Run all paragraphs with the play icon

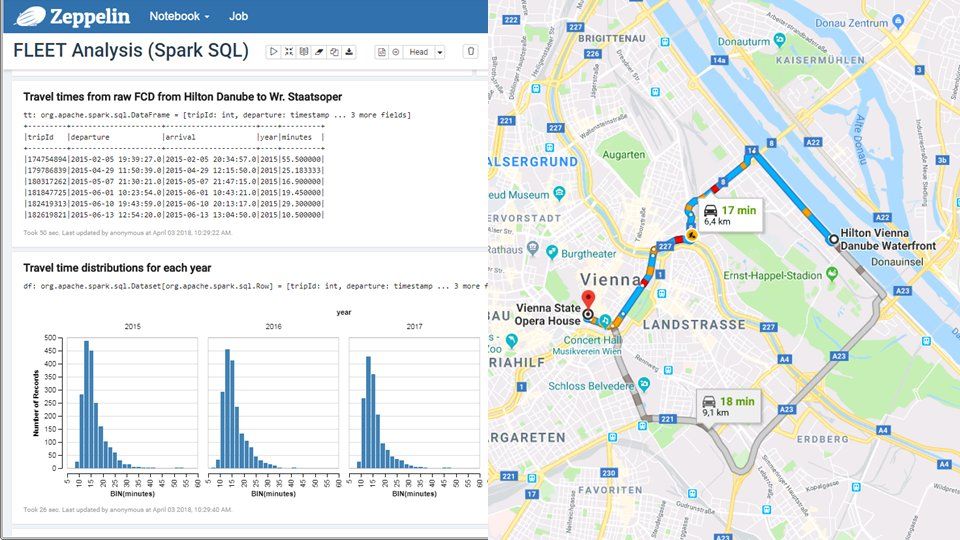pyautogui.click(x=274, y=52)
